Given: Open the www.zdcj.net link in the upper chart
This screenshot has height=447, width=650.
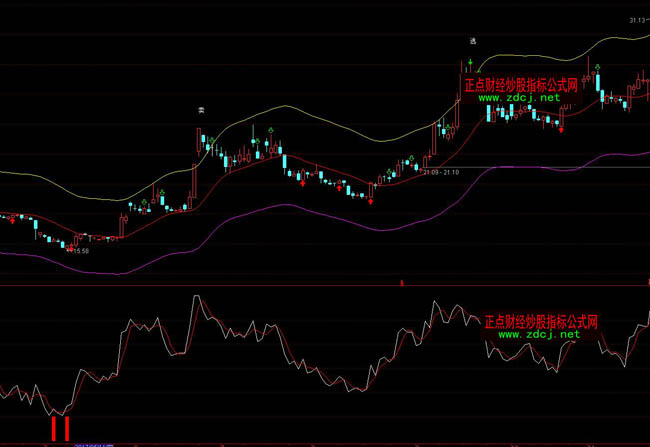Looking at the screenshot, I should coord(521,99).
